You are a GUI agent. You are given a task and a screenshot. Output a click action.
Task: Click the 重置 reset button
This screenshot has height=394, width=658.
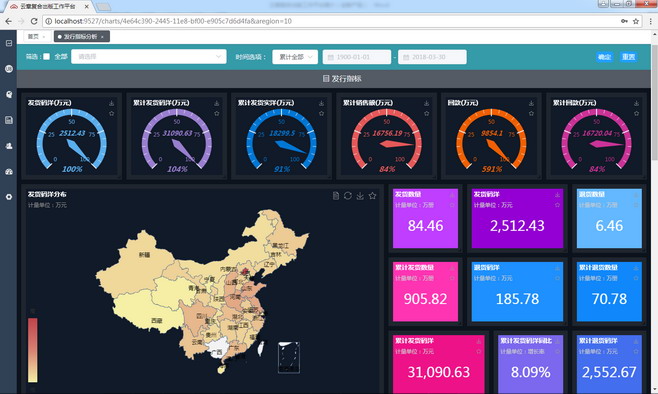pos(629,57)
